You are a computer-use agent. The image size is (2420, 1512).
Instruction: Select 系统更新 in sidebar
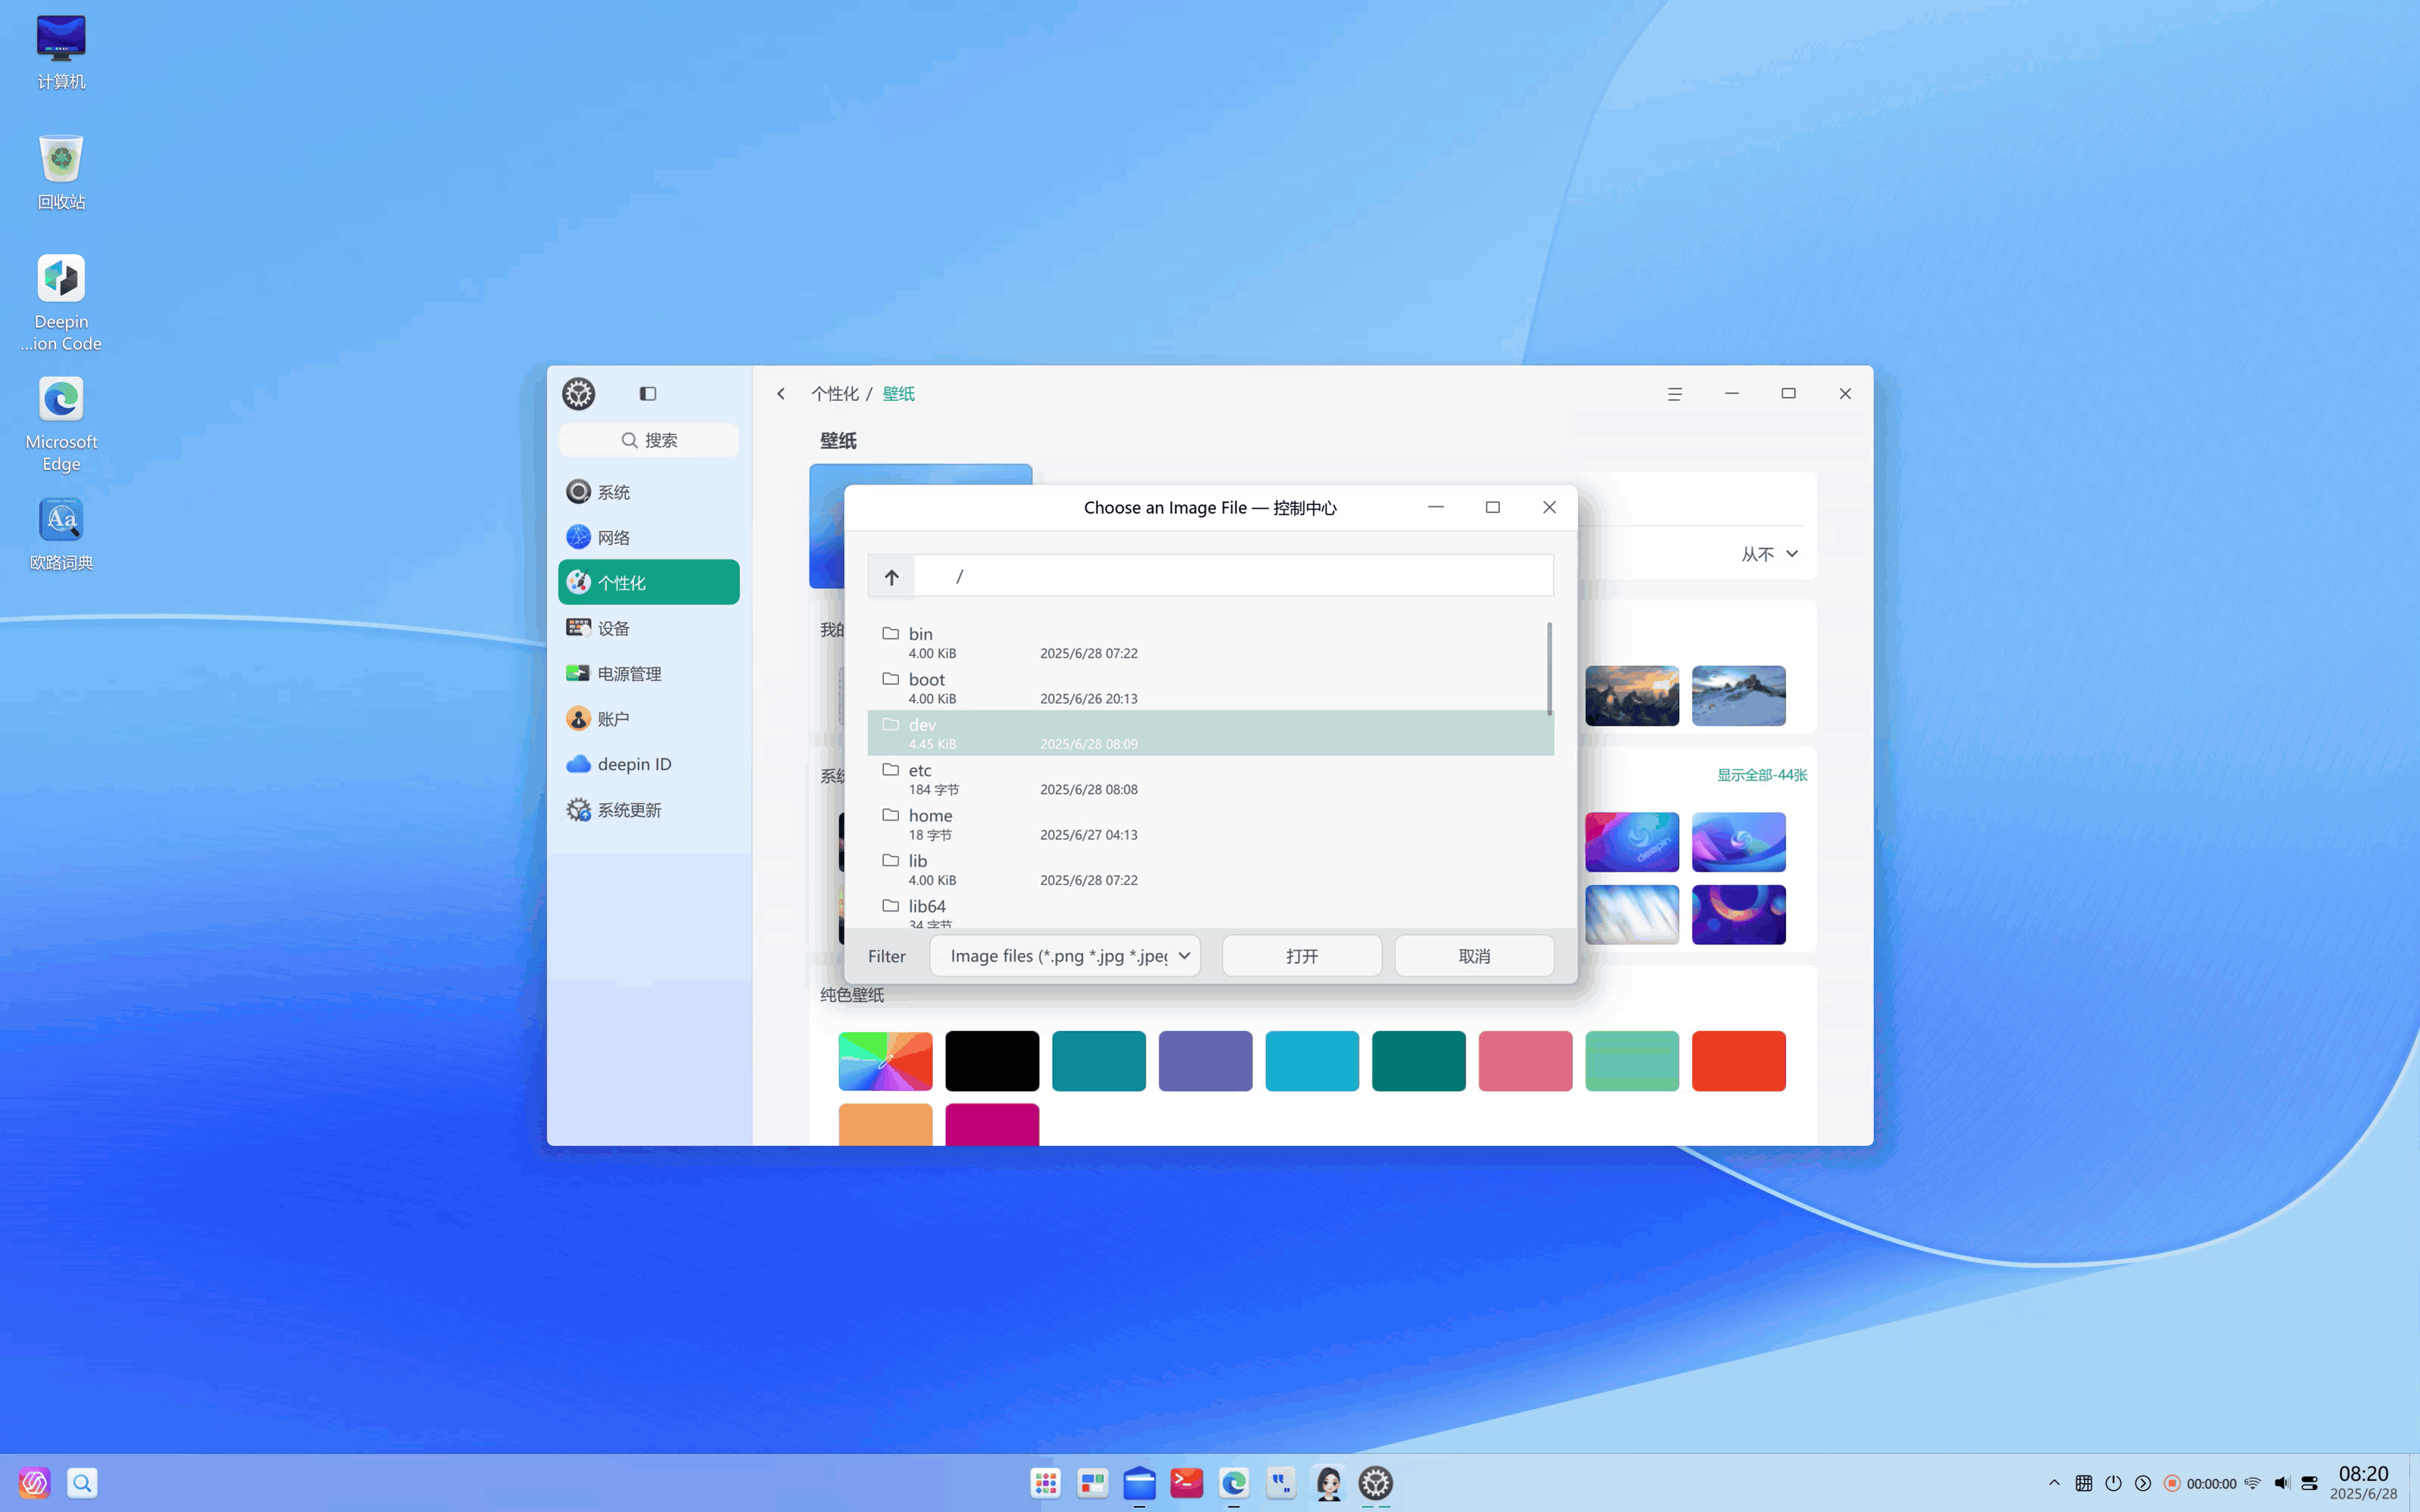[x=649, y=810]
